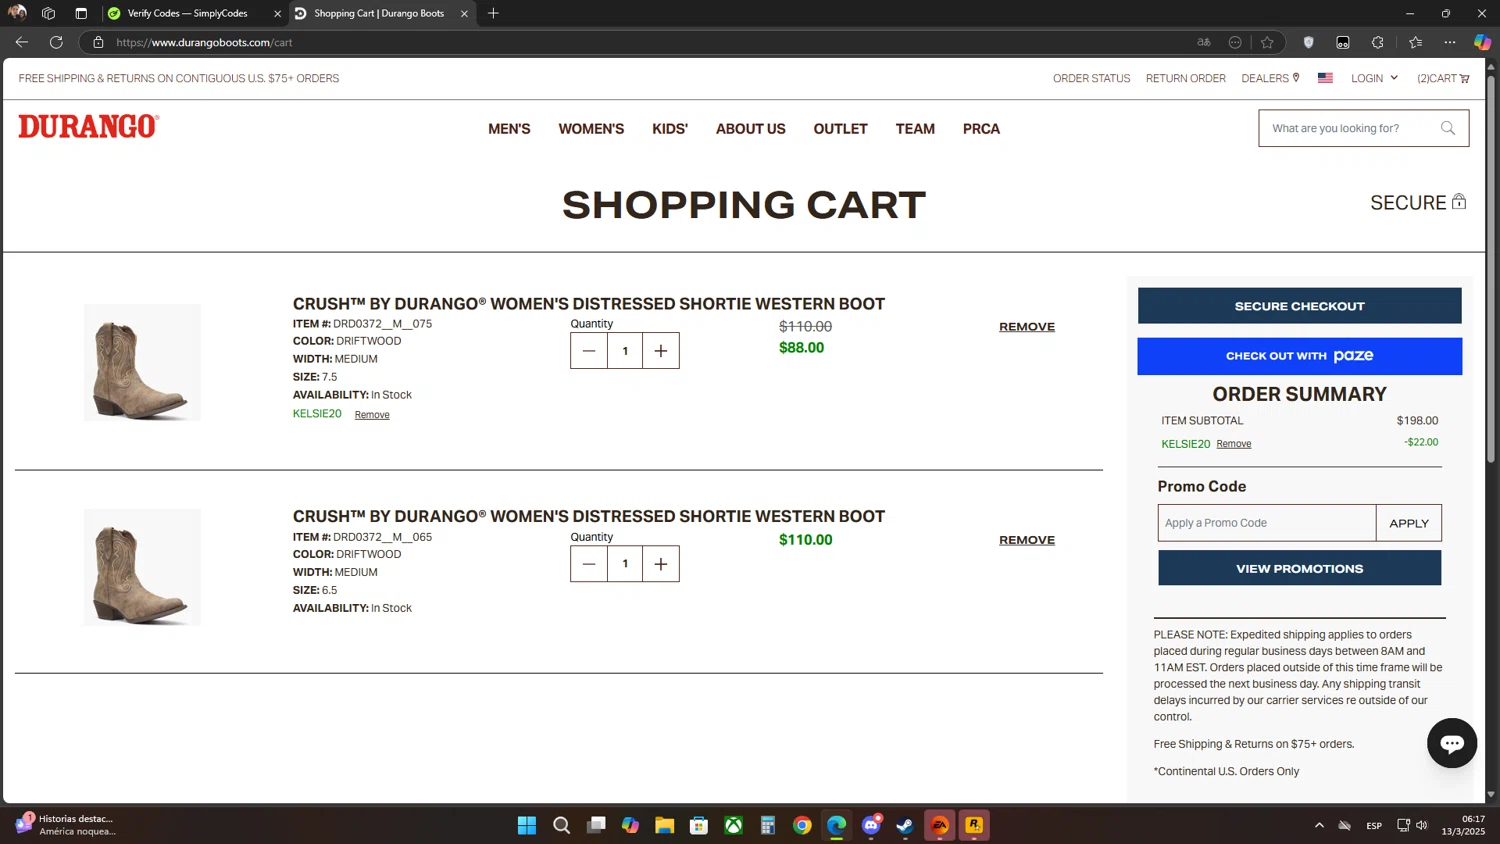Decrease quantity for size 7.5 boot
The height and width of the screenshot is (844, 1500).
589,351
